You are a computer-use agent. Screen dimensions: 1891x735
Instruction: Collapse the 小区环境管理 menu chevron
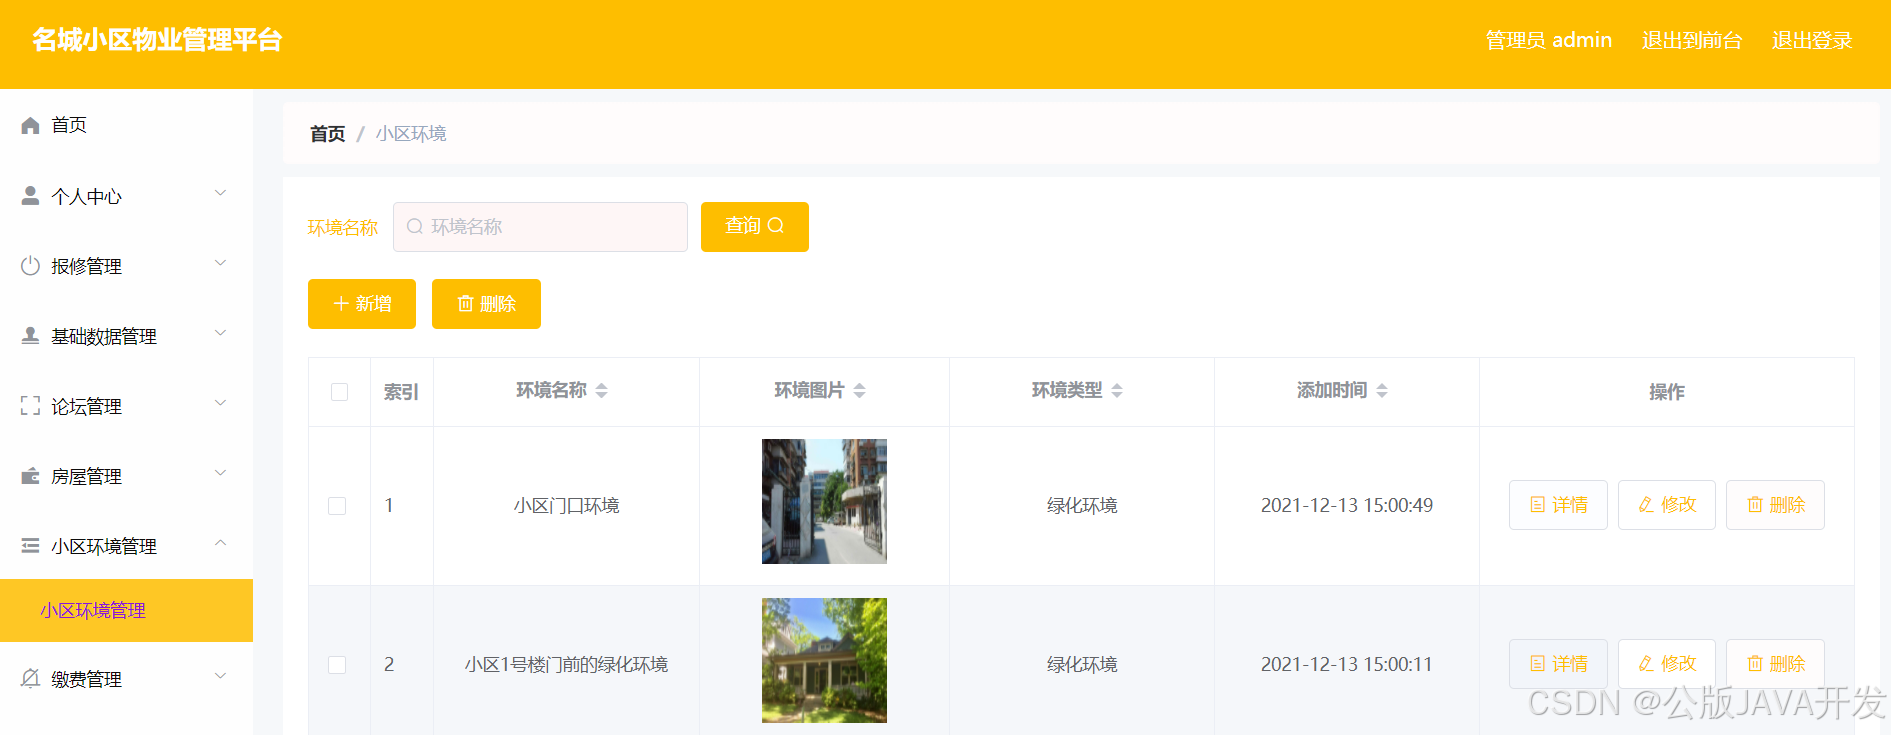(x=221, y=543)
